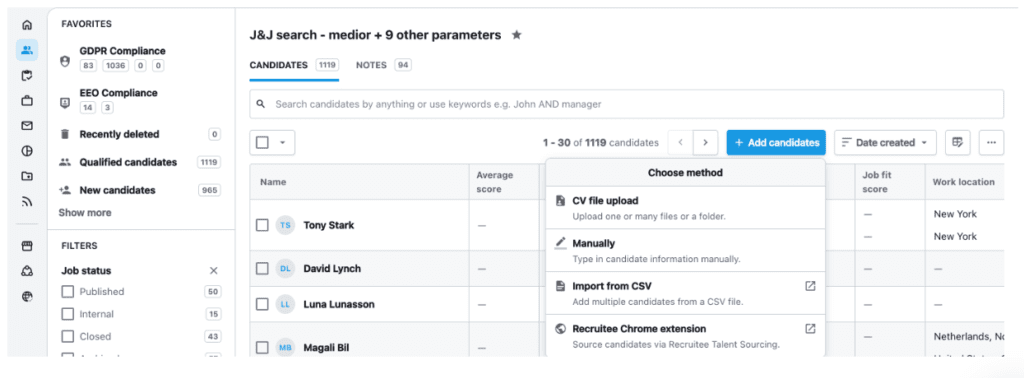This screenshot has height=378, width=1024.
Task: Select Tony Stark's row checkbox
Action: pyautogui.click(x=262, y=225)
